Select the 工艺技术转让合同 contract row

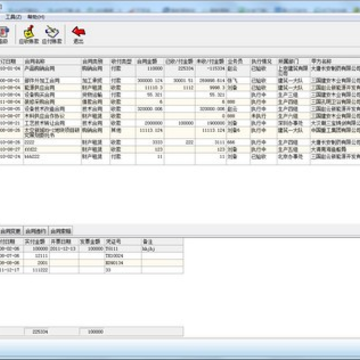coord(180,123)
